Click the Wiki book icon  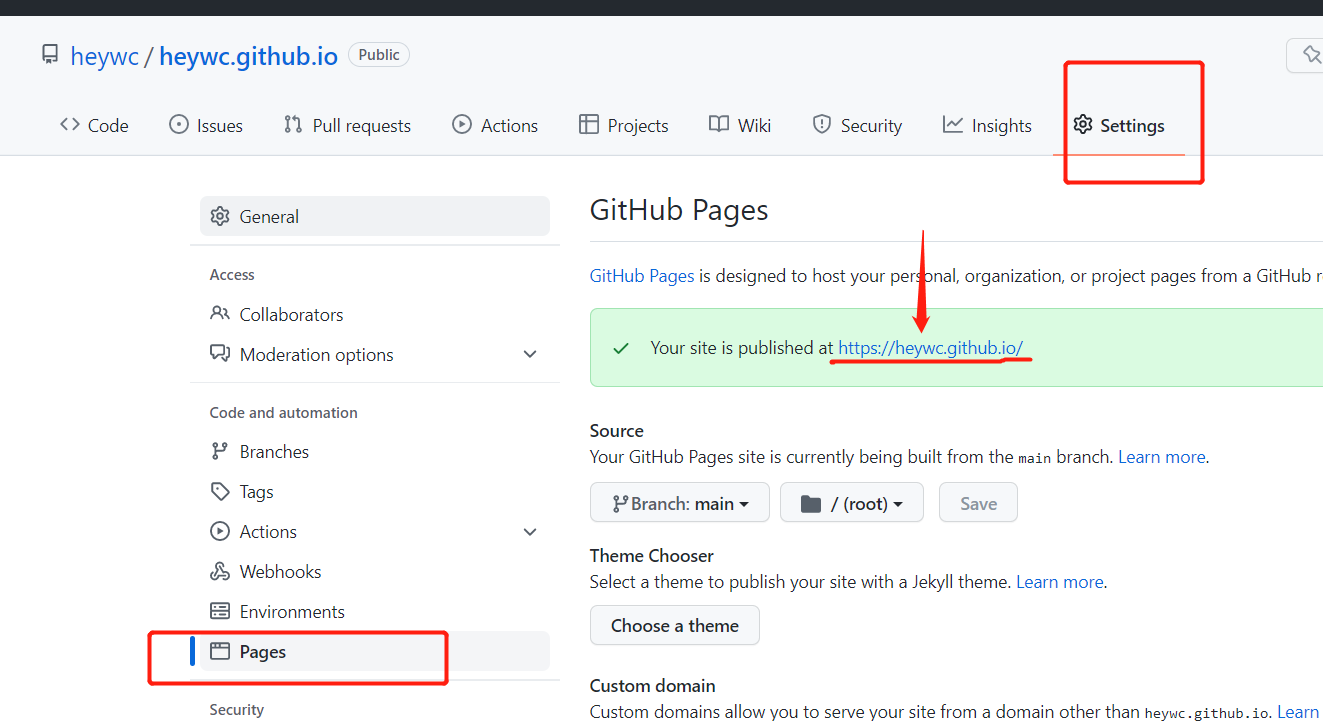[719, 124]
